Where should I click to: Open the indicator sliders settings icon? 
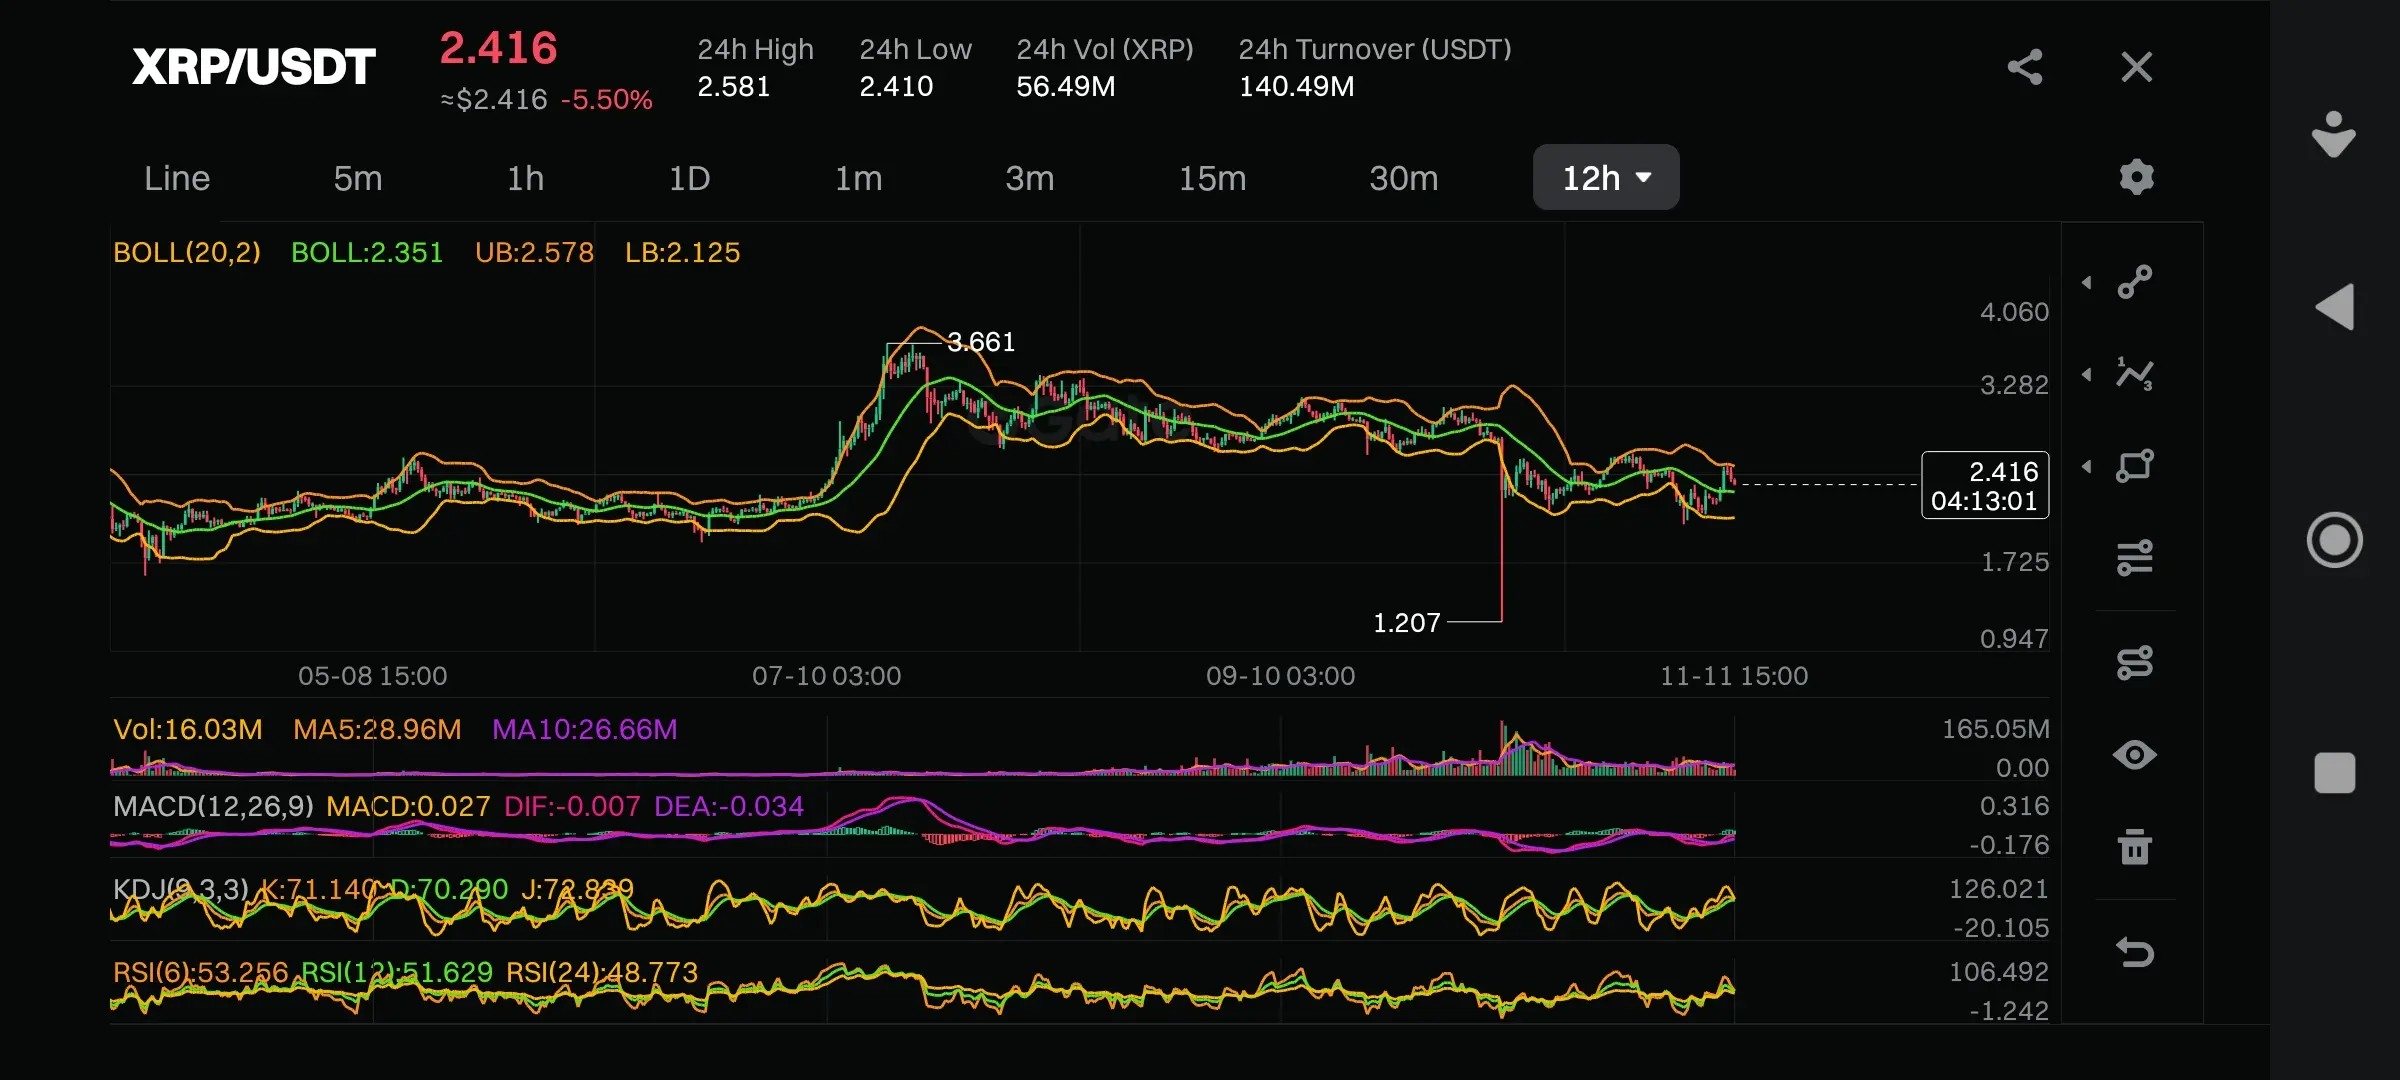pyautogui.click(x=2135, y=558)
